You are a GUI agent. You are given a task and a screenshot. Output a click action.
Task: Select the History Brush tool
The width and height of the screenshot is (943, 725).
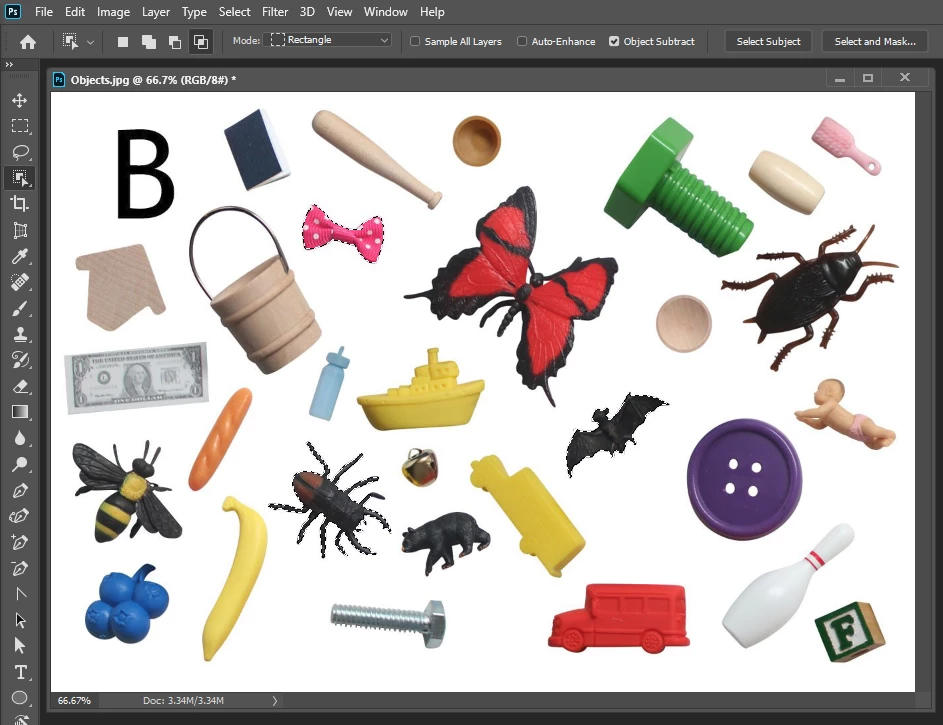20,360
